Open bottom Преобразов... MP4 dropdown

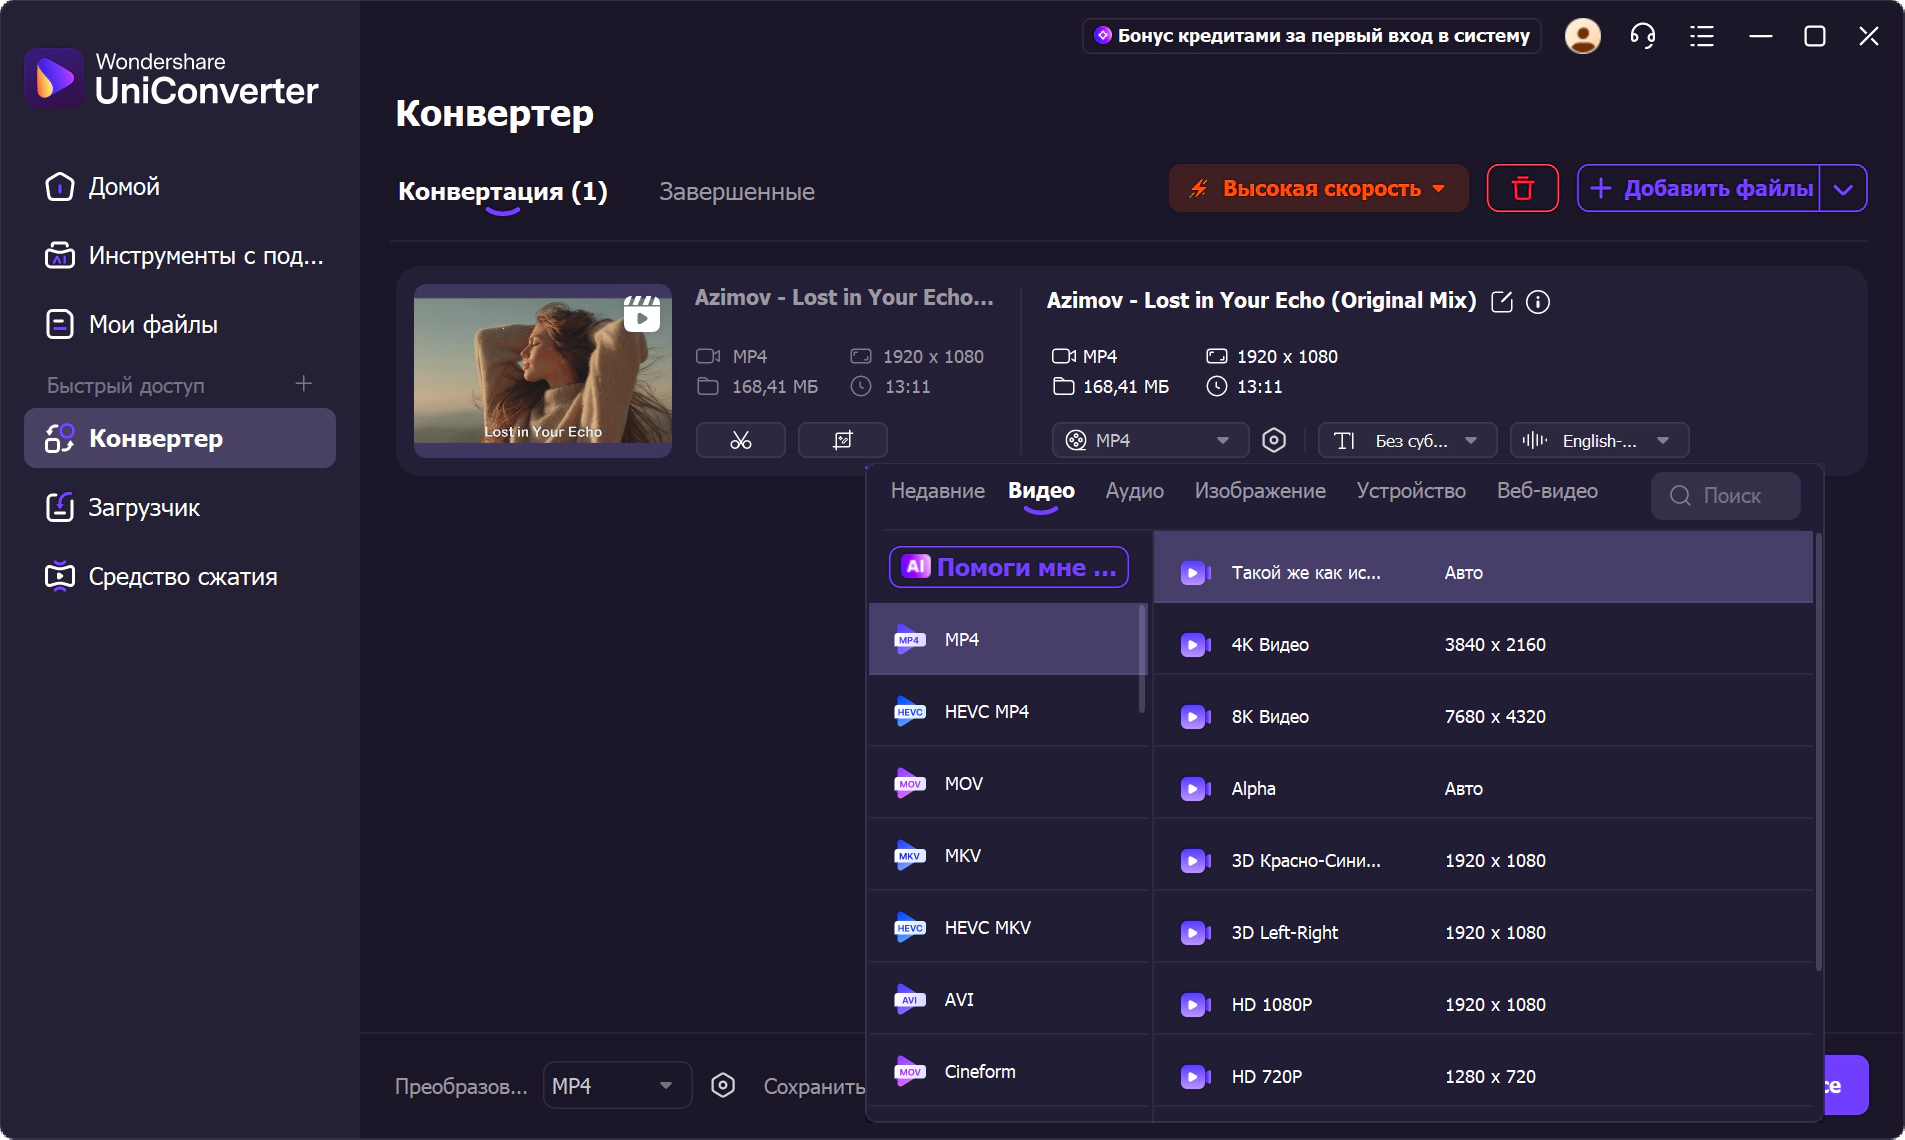(x=617, y=1085)
